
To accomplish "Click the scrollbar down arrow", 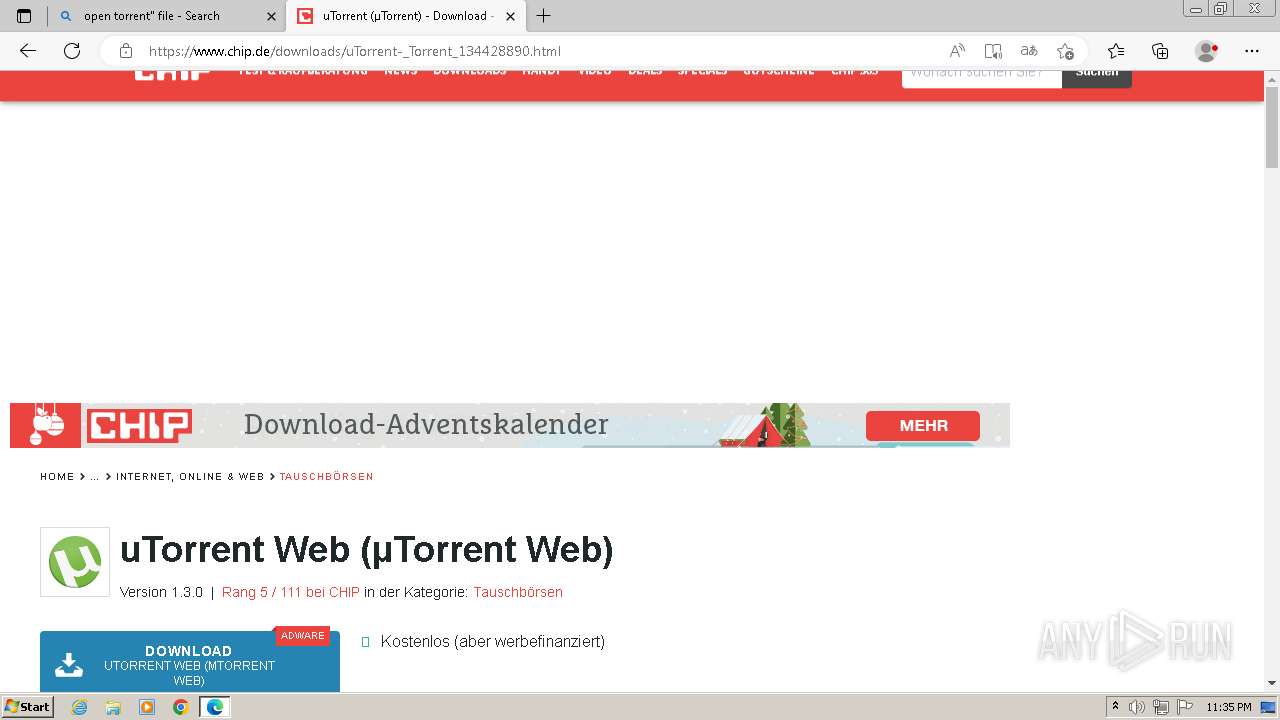I will pyautogui.click(x=1272, y=683).
